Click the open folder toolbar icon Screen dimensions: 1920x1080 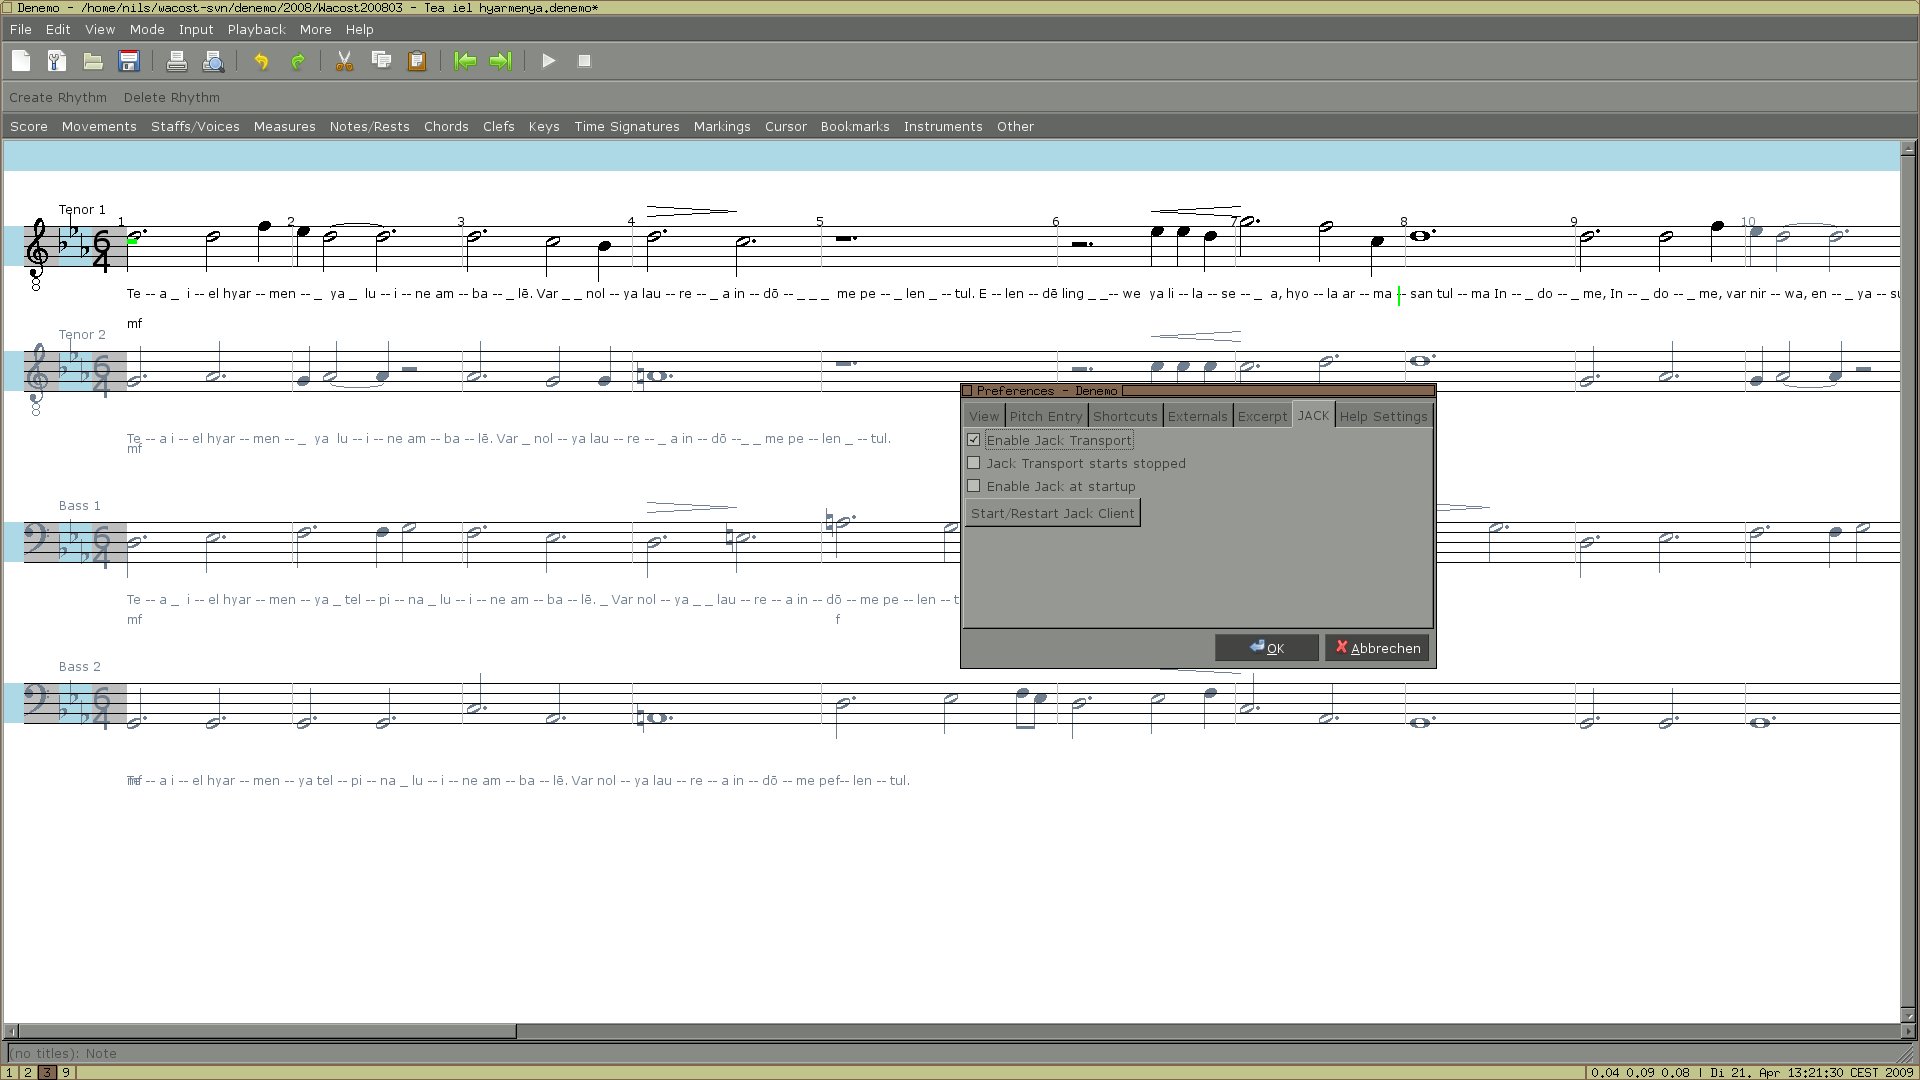pyautogui.click(x=93, y=61)
